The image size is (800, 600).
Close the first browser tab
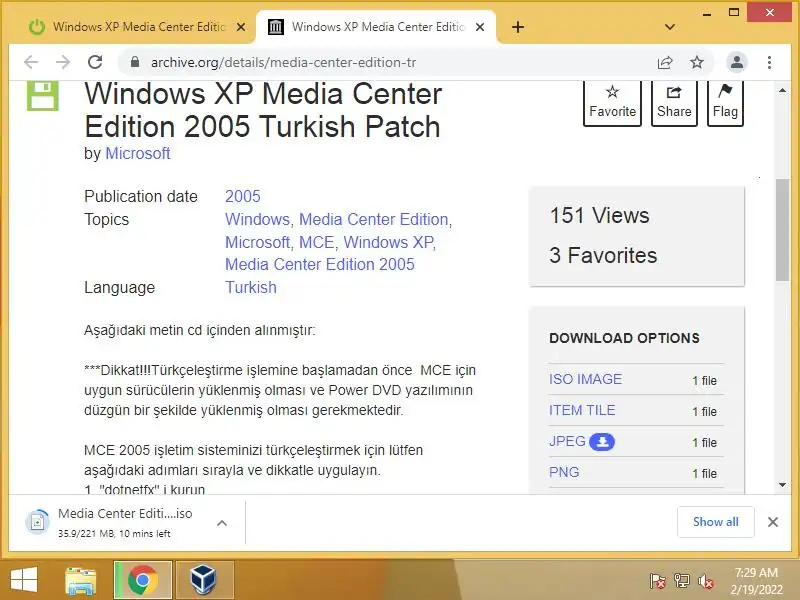point(241,27)
